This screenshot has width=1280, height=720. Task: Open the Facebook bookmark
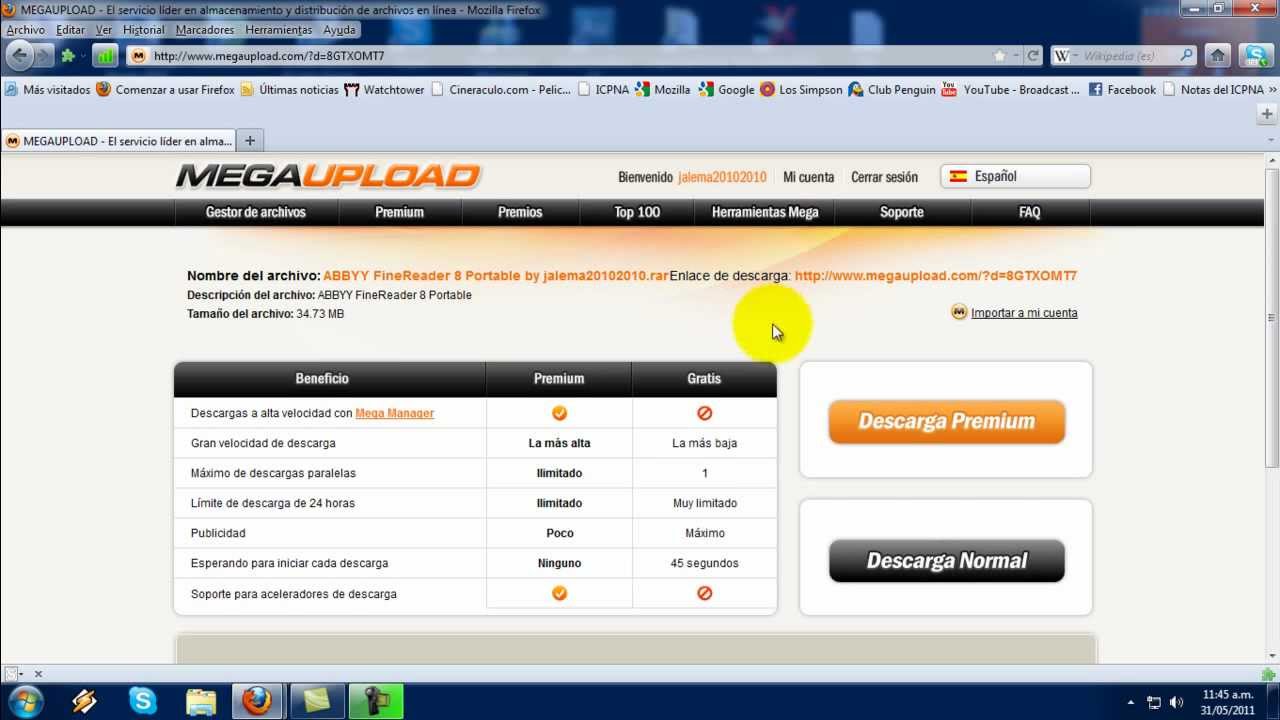(x=1122, y=89)
